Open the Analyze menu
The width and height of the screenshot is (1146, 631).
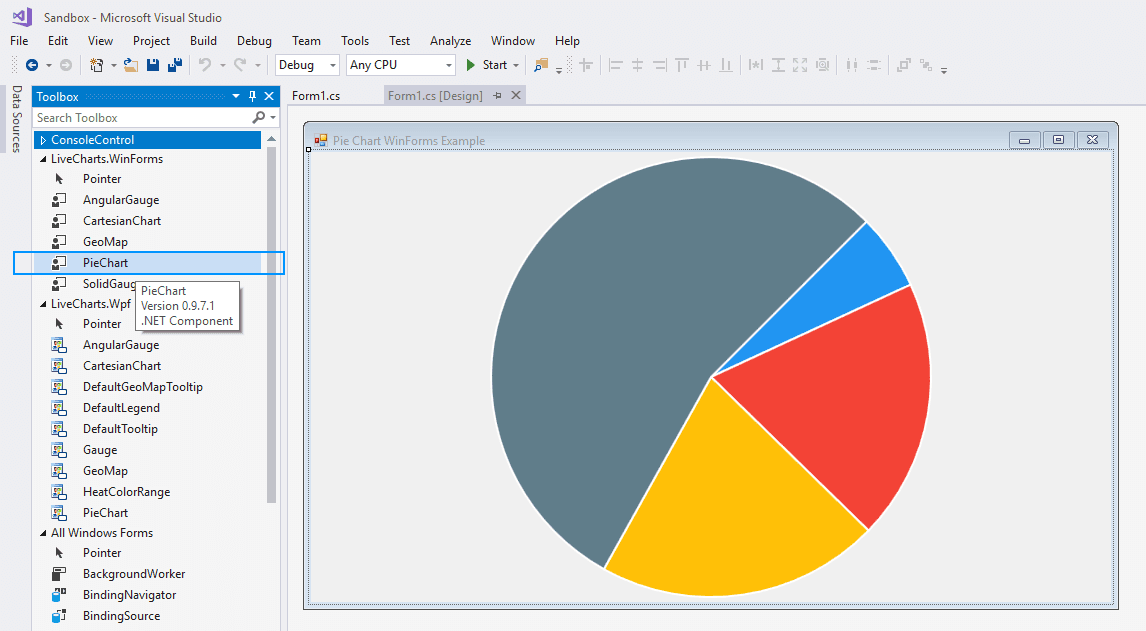[x=450, y=41]
